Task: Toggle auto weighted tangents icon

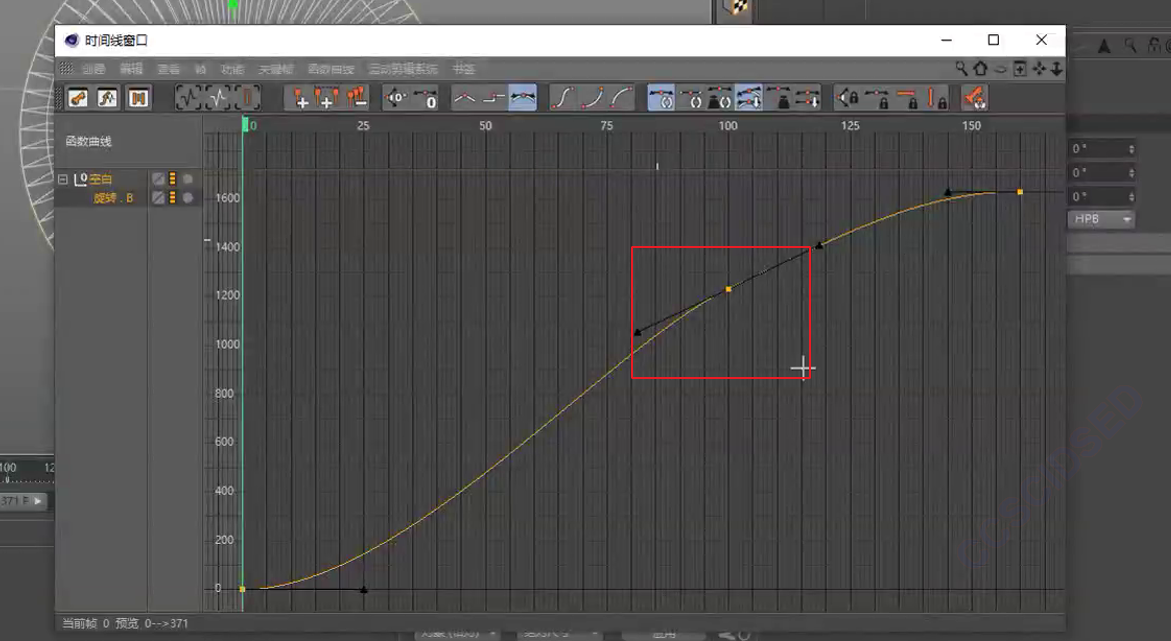Action: click(x=719, y=98)
